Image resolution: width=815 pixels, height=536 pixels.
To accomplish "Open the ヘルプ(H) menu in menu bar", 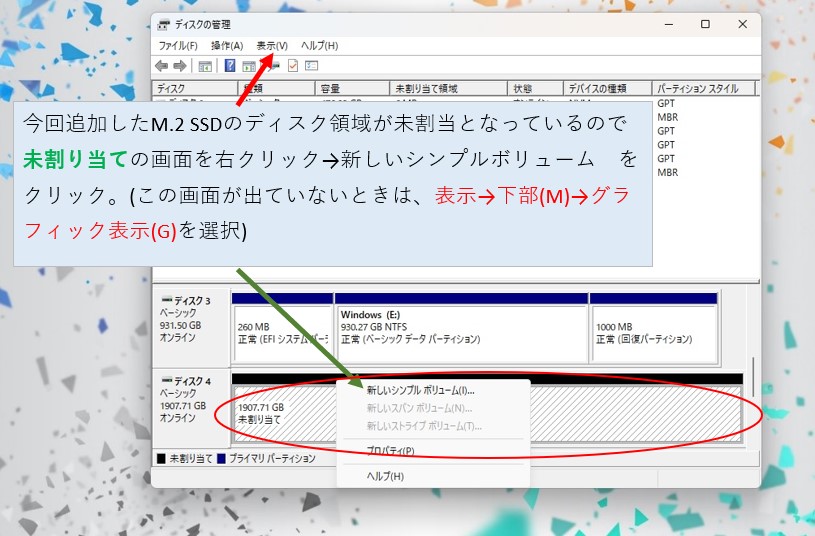I will 319,46.
